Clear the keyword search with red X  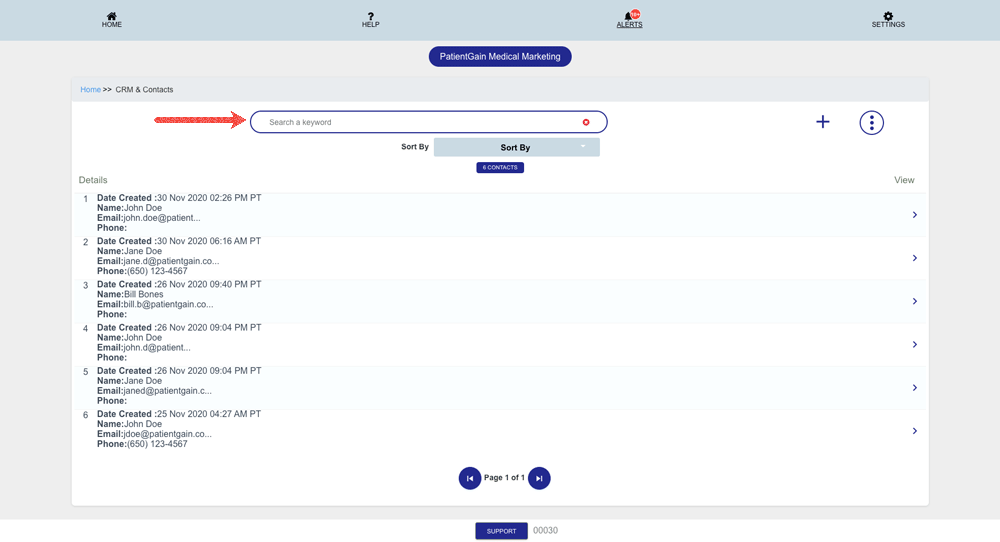point(586,122)
